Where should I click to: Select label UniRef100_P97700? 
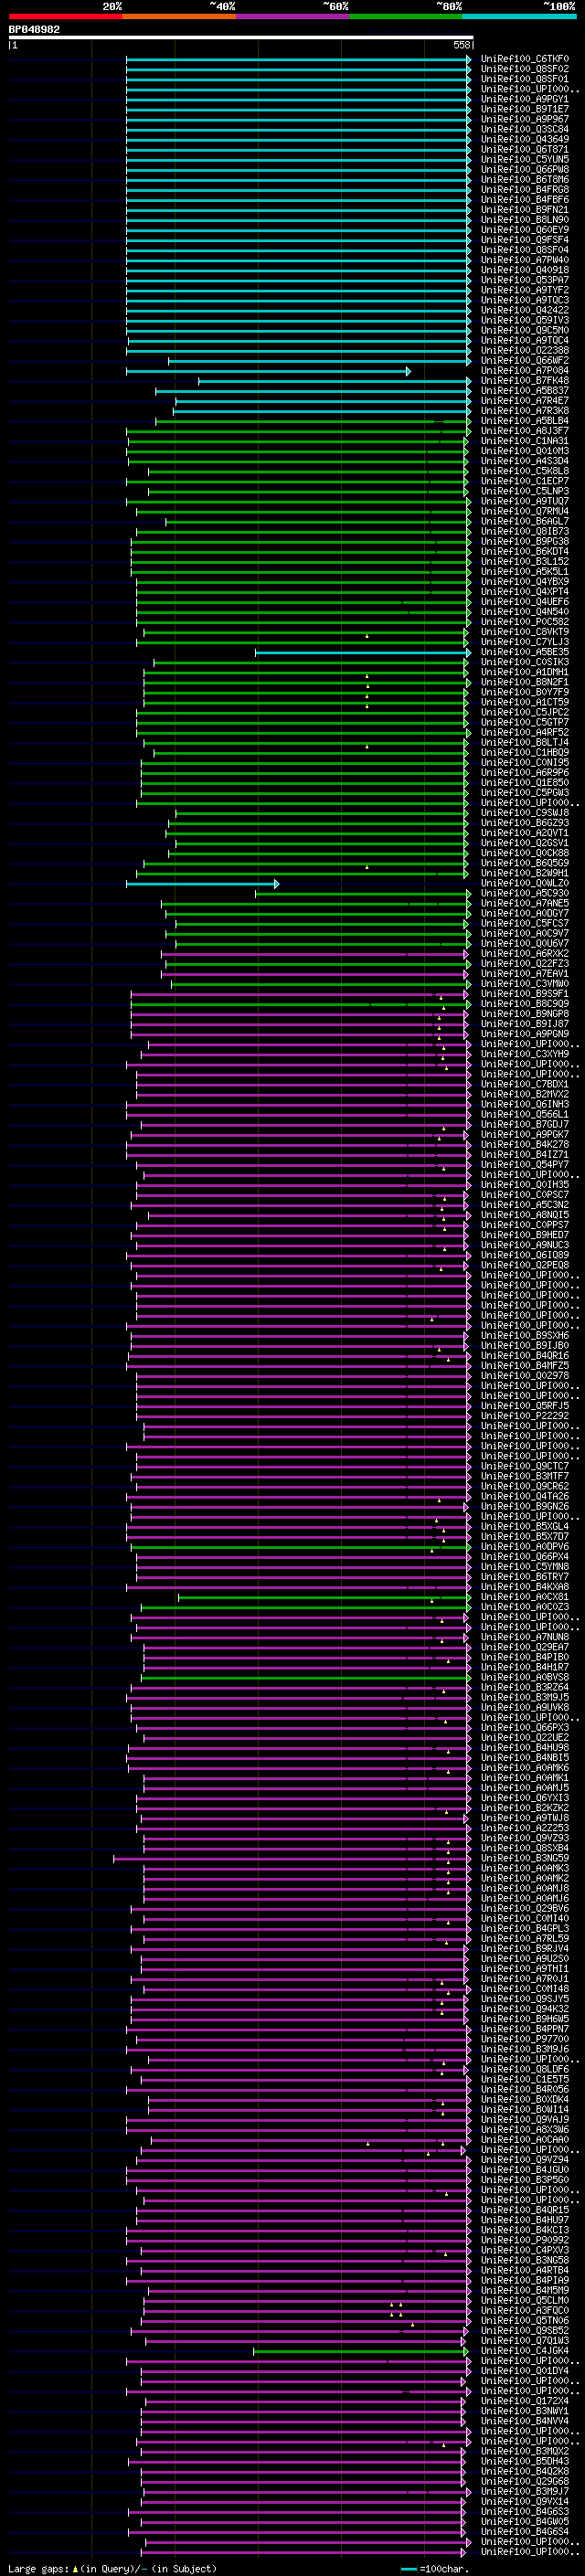pyautogui.click(x=525, y=2039)
